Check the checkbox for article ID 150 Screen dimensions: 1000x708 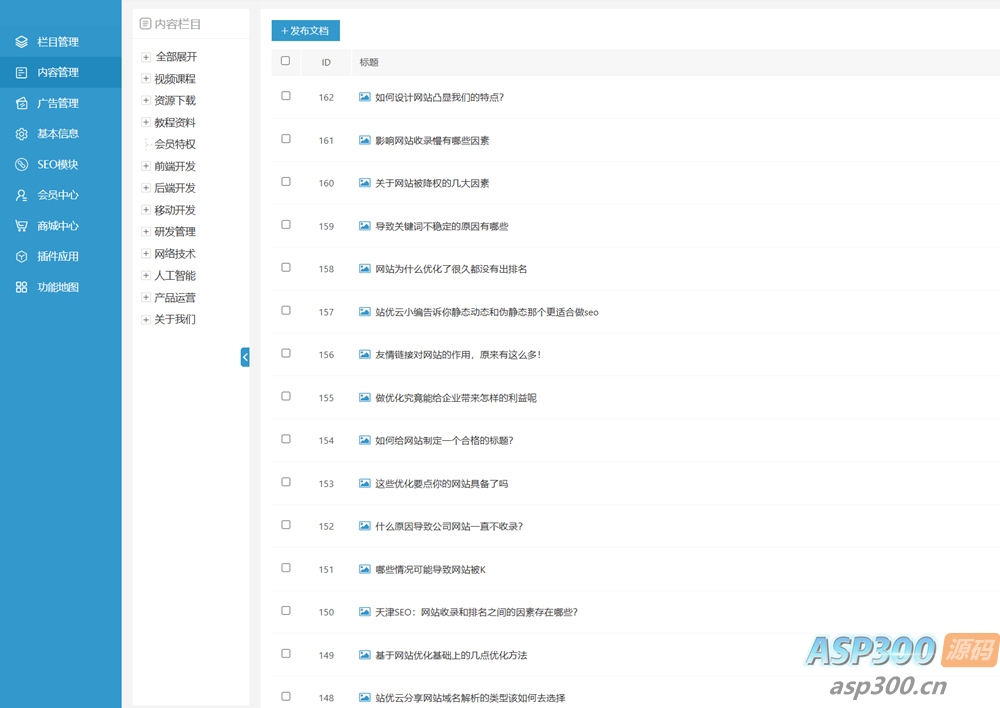click(286, 611)
